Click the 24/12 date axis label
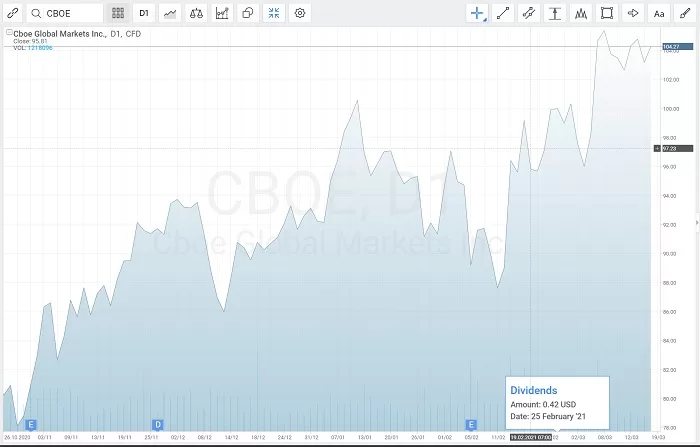This screenshot has height=447, width=700. (284, 437)
